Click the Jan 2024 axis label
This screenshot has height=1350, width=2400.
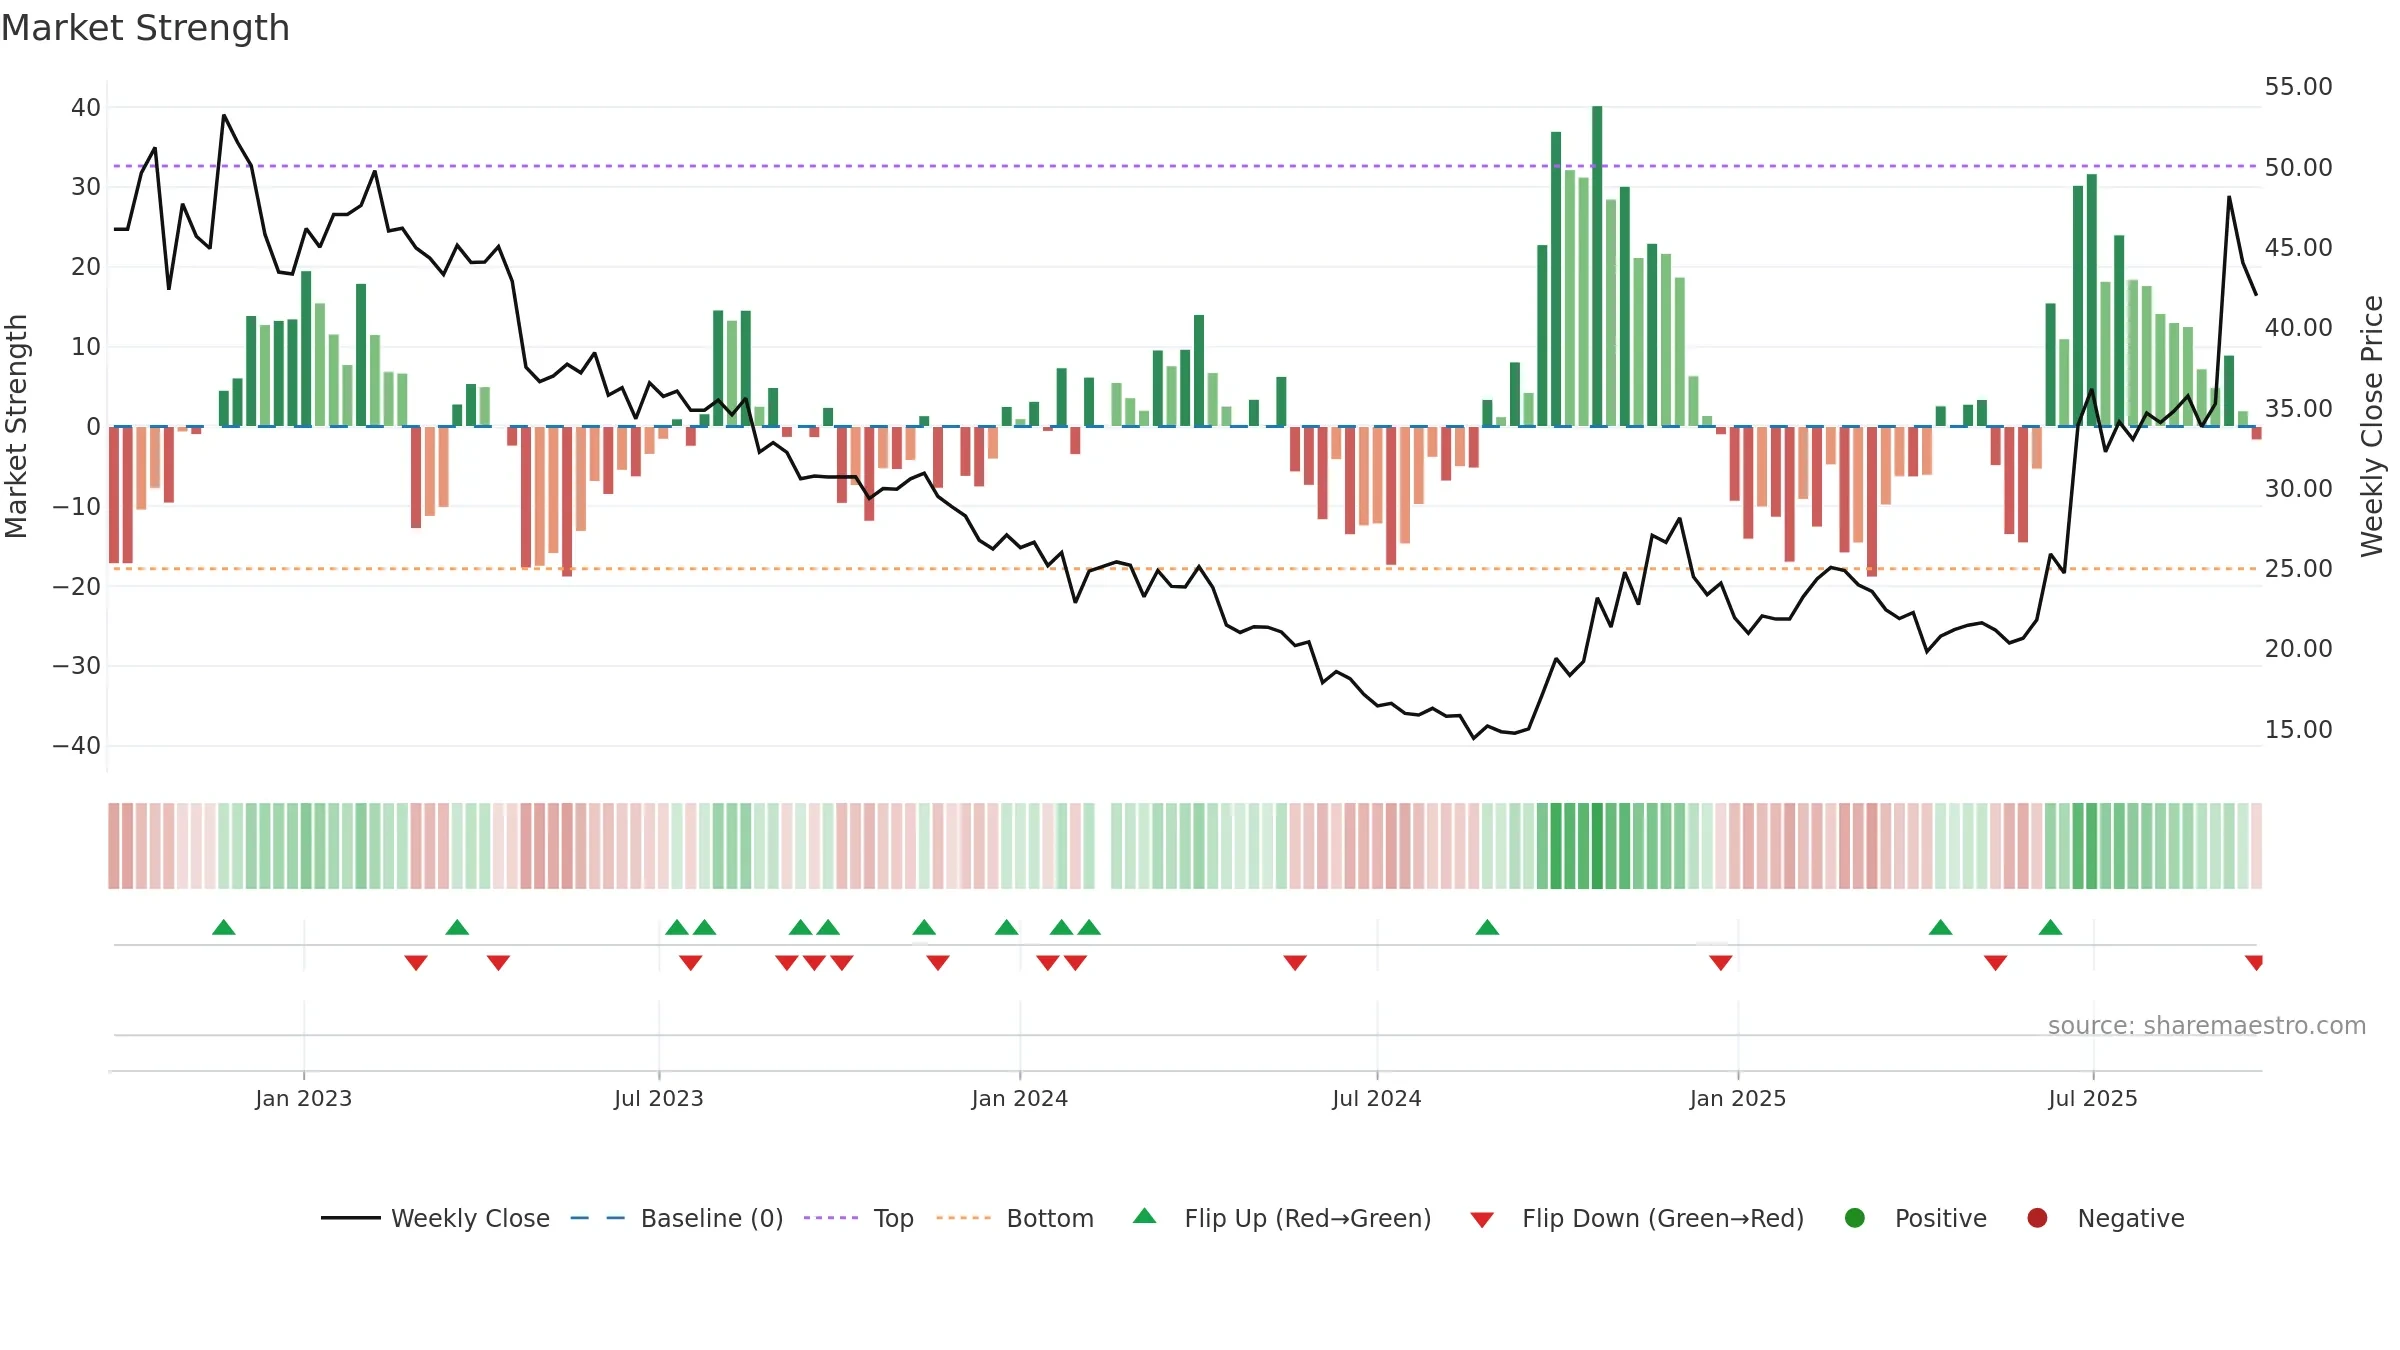point(1020,1098)
